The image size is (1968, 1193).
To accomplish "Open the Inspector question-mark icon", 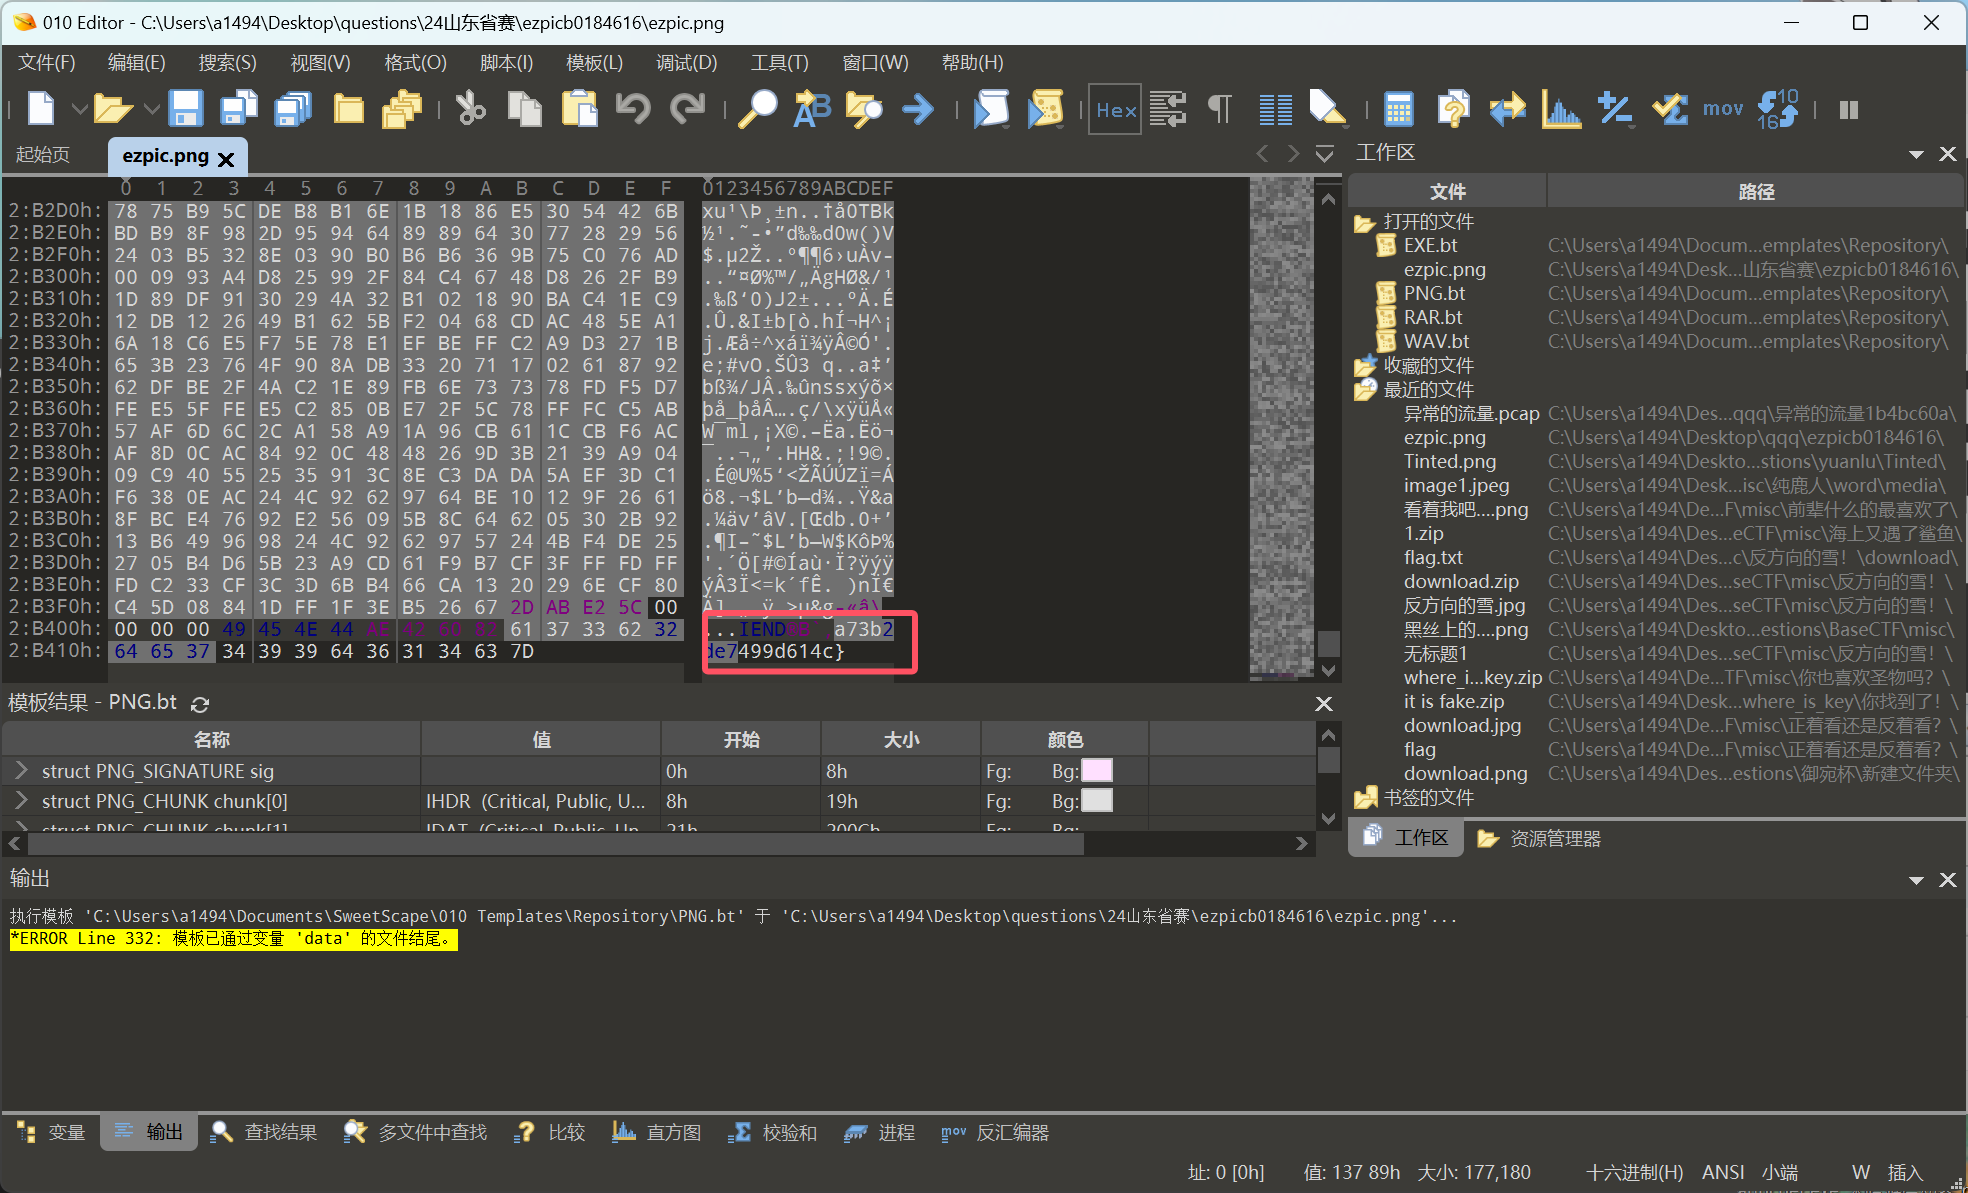I will 1453,109.
